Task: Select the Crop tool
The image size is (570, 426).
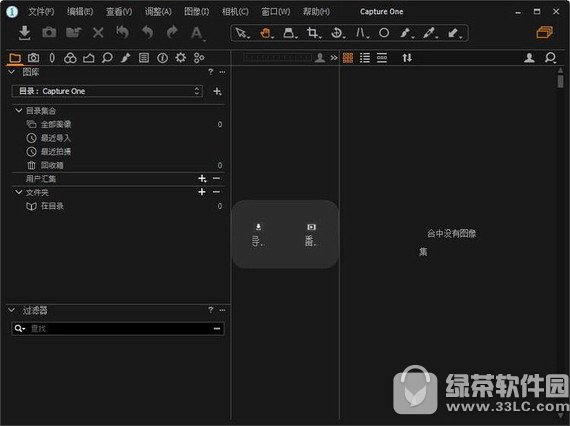Action: tap(313, 33)
